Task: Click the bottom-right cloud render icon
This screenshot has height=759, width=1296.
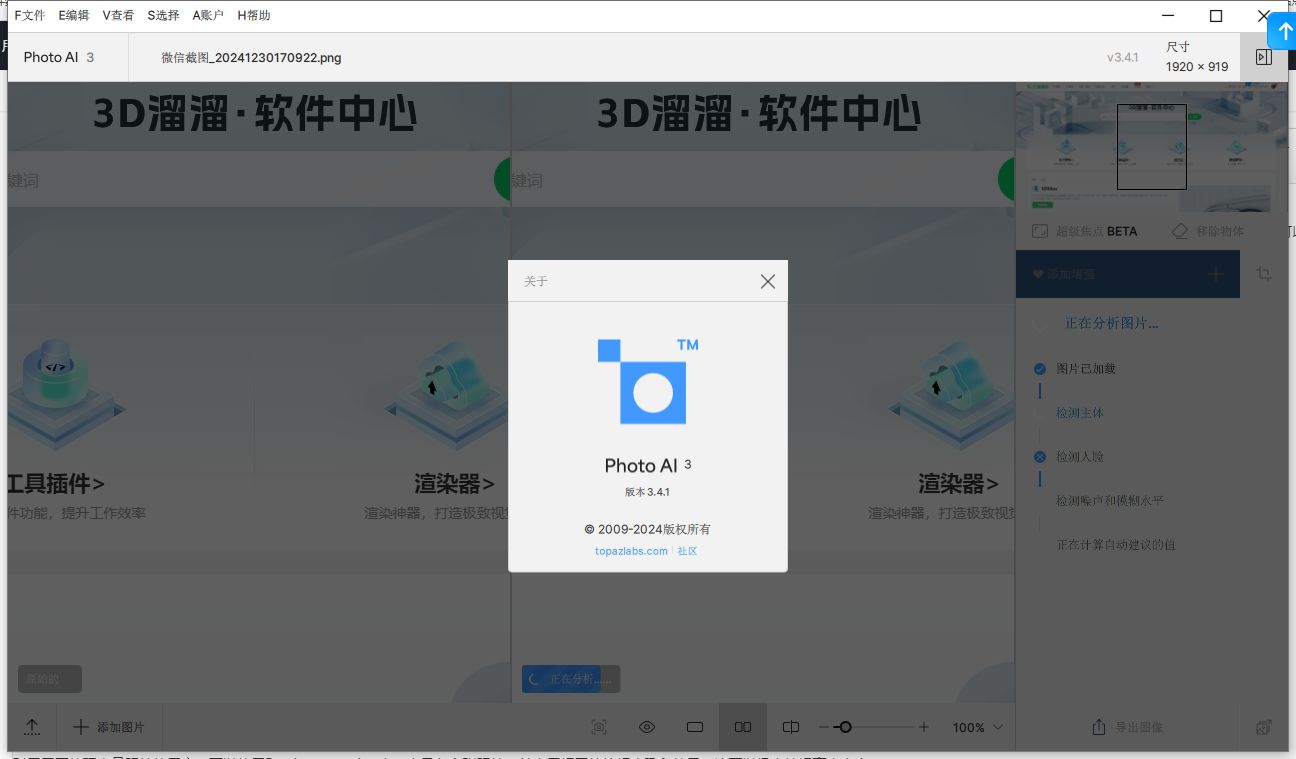Action: coord(1264,727)
